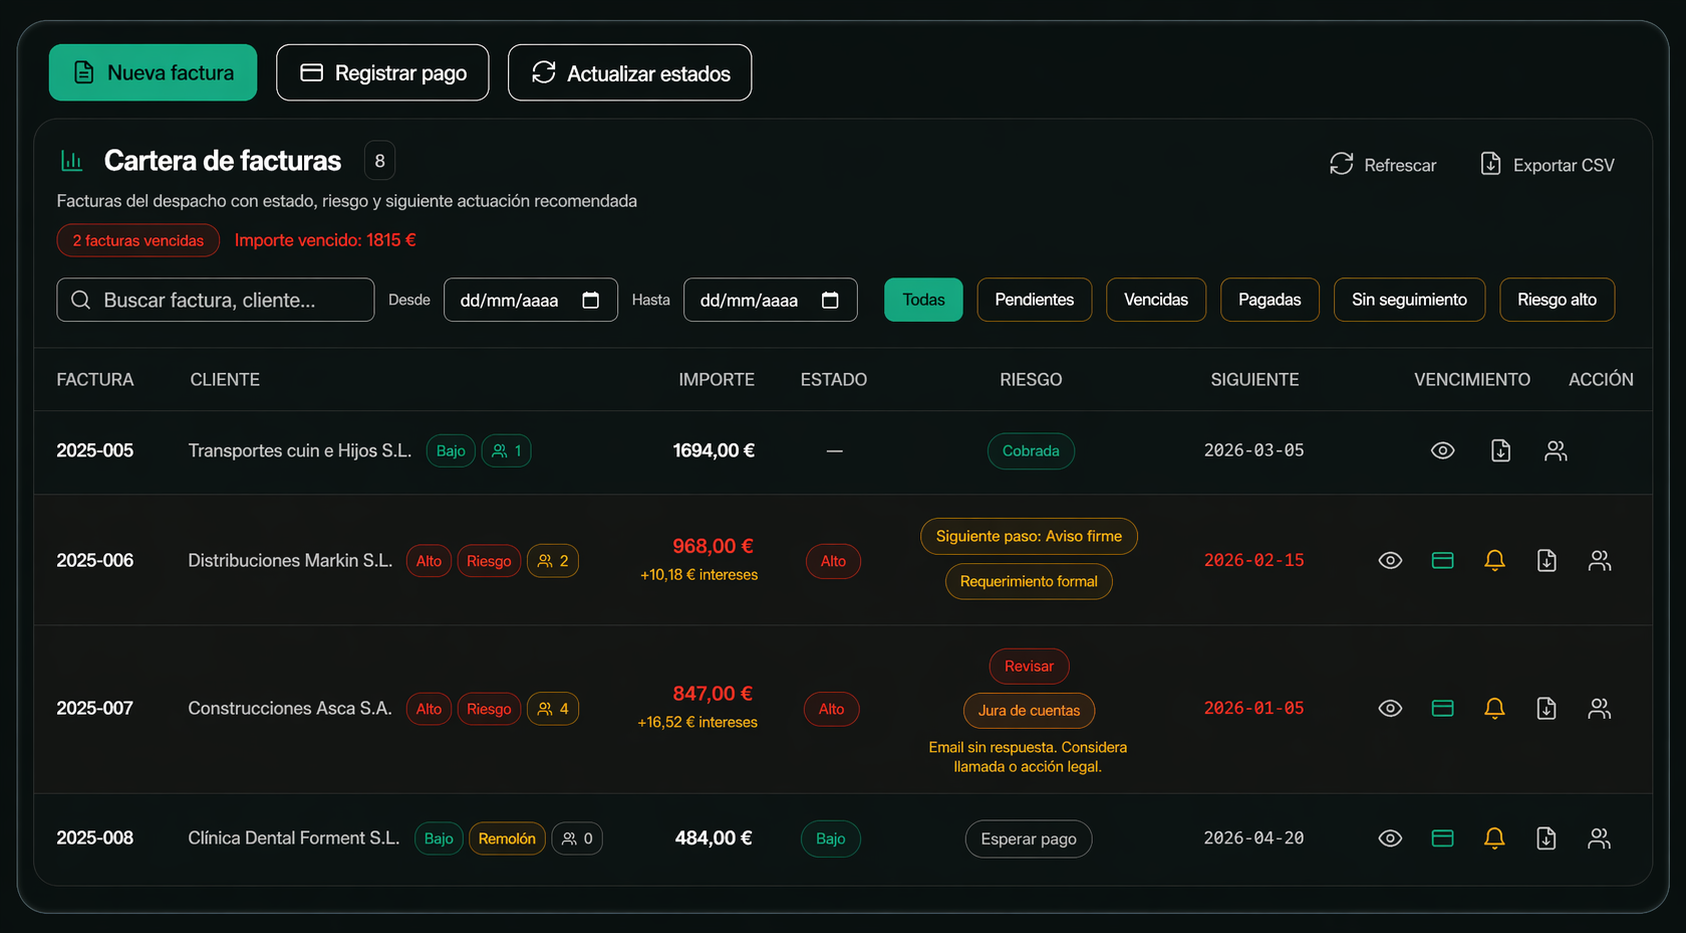1686x933 pixels.
Task: Open contacts icon for invoice 2025-006
Action: [x=1600, y=561]
